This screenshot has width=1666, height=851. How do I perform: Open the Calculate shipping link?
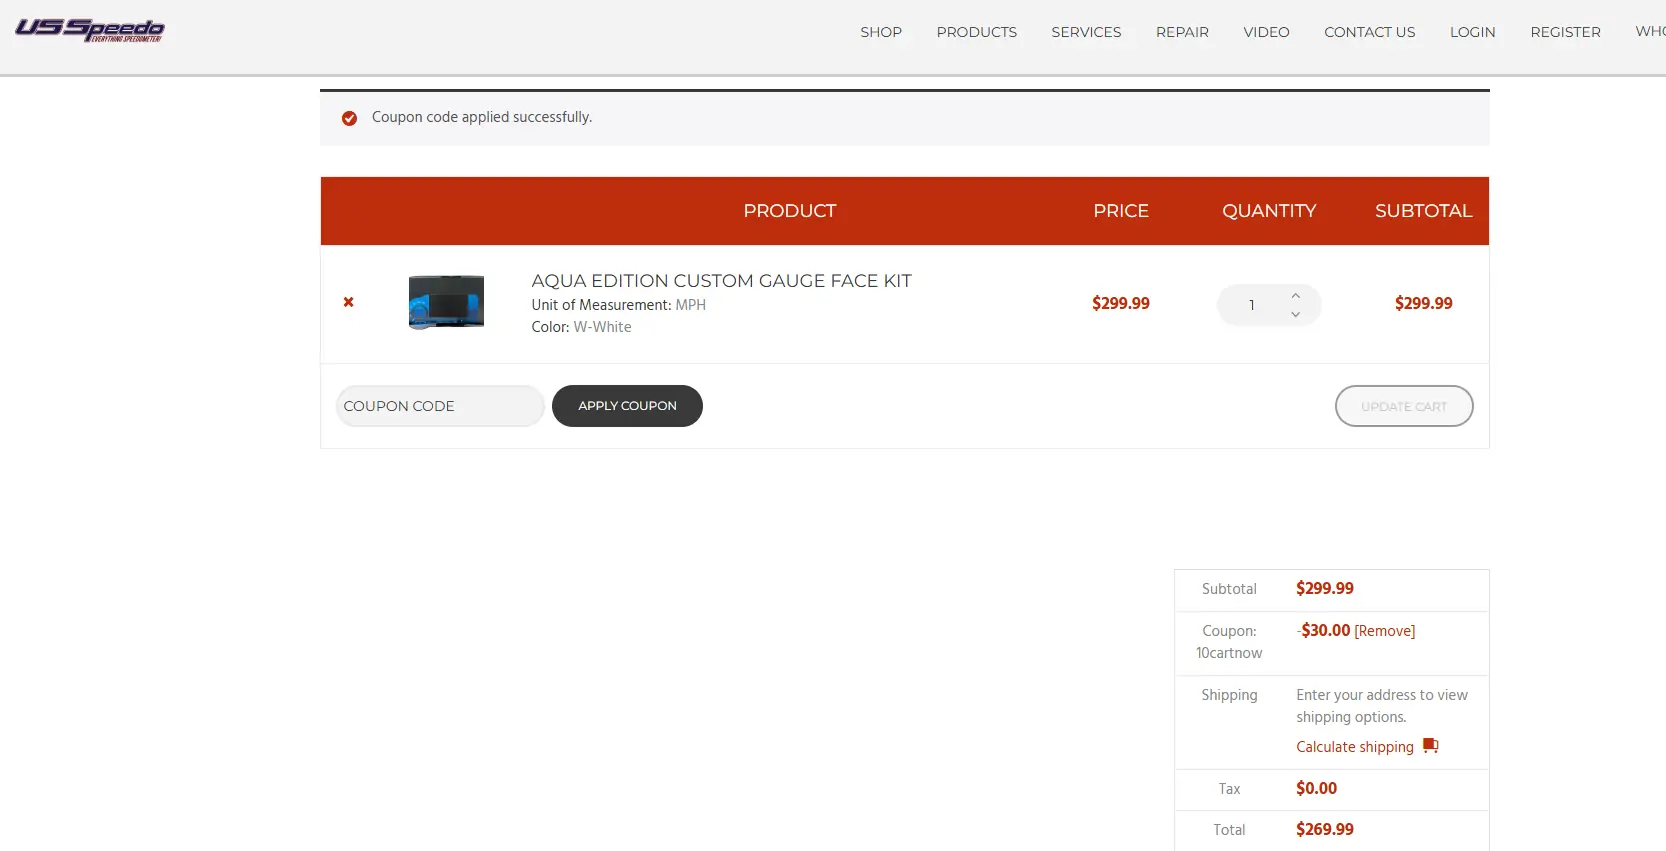point(1354,747)
